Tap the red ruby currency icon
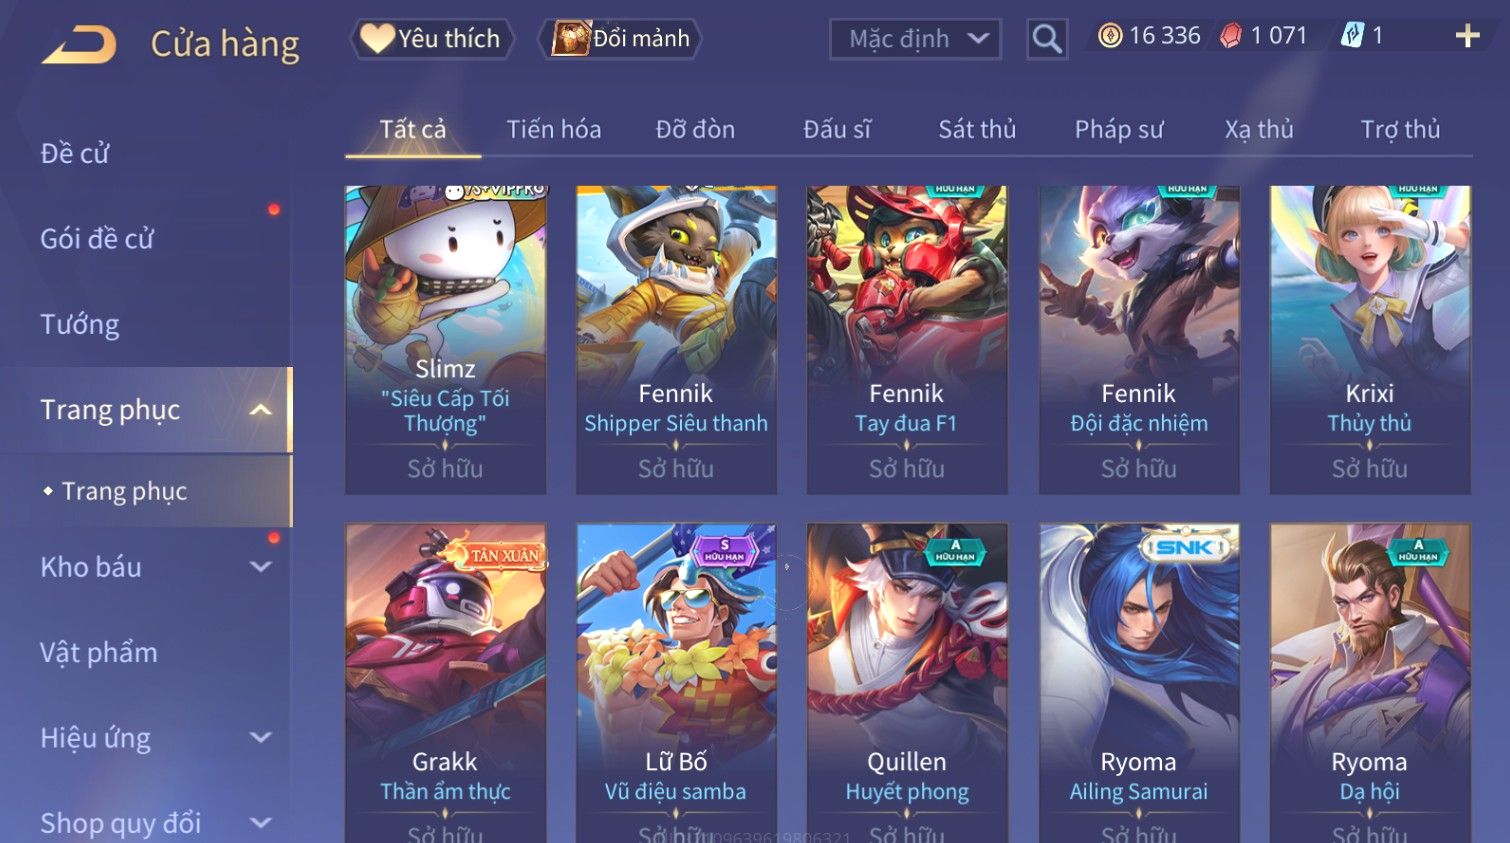The height and width of the screenshot is (843, 1510). tap(1231, 36)
